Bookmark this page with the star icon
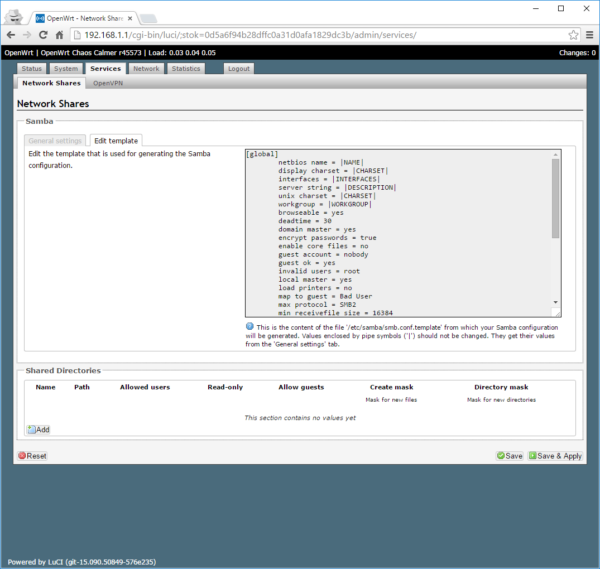Viewport: 600px width, 569px height. 573,35
